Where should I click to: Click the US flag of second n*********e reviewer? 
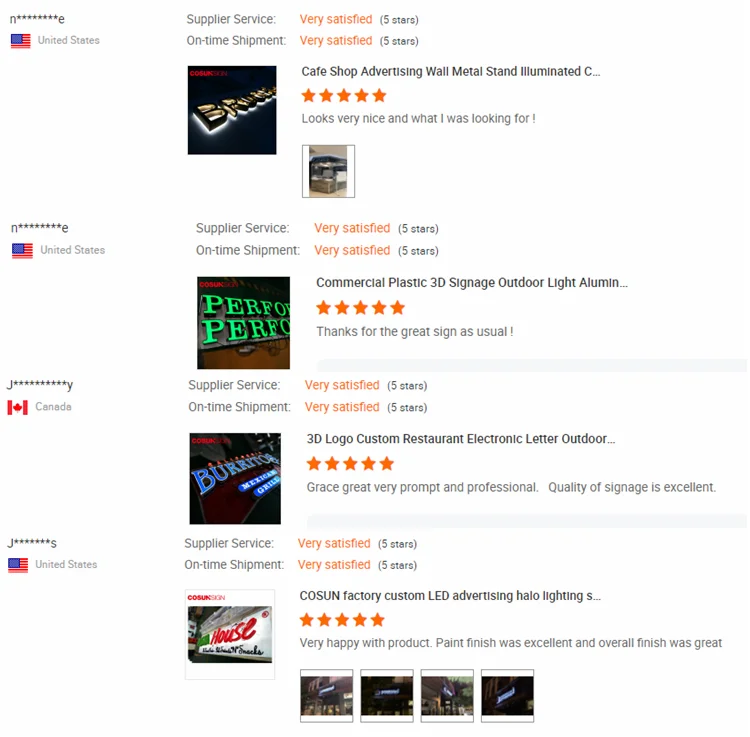pyautogui.click(x=22, y=251)
